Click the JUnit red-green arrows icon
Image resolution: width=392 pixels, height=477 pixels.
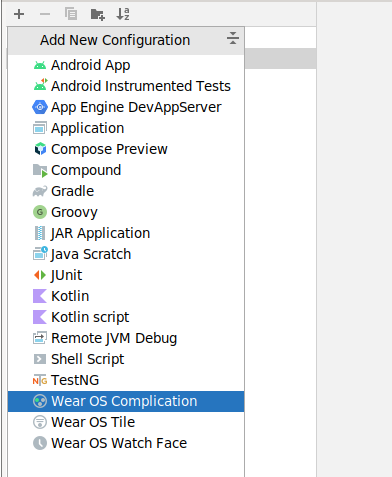pos(40,275)
